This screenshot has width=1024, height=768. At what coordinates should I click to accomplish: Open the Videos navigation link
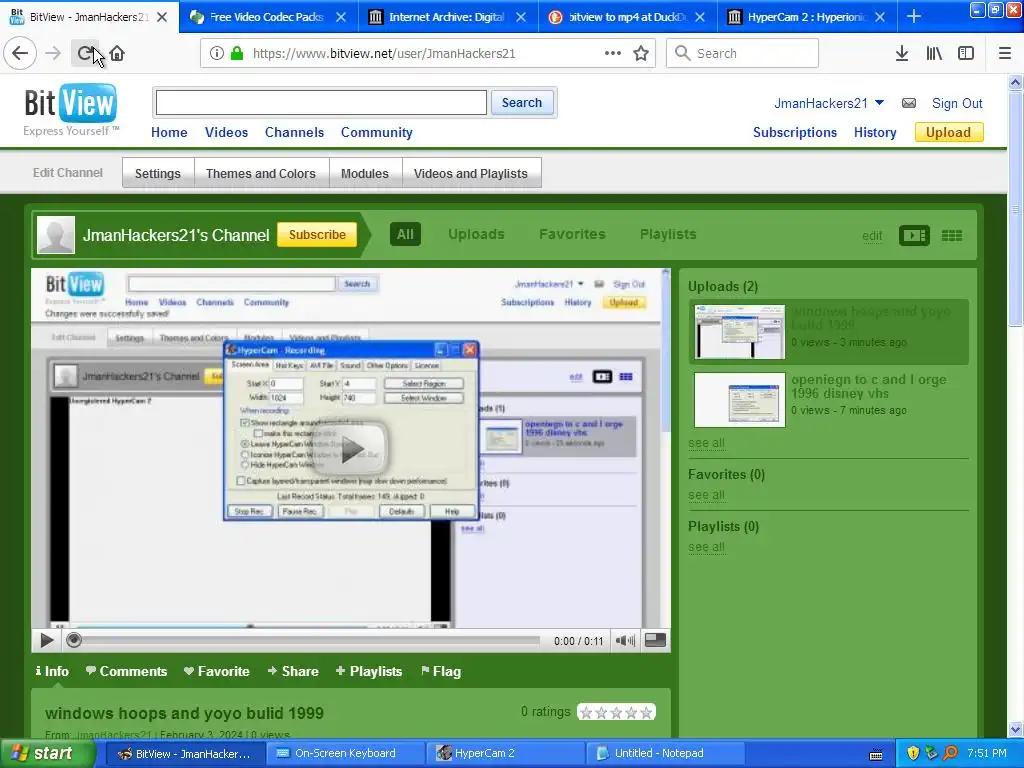226,132
